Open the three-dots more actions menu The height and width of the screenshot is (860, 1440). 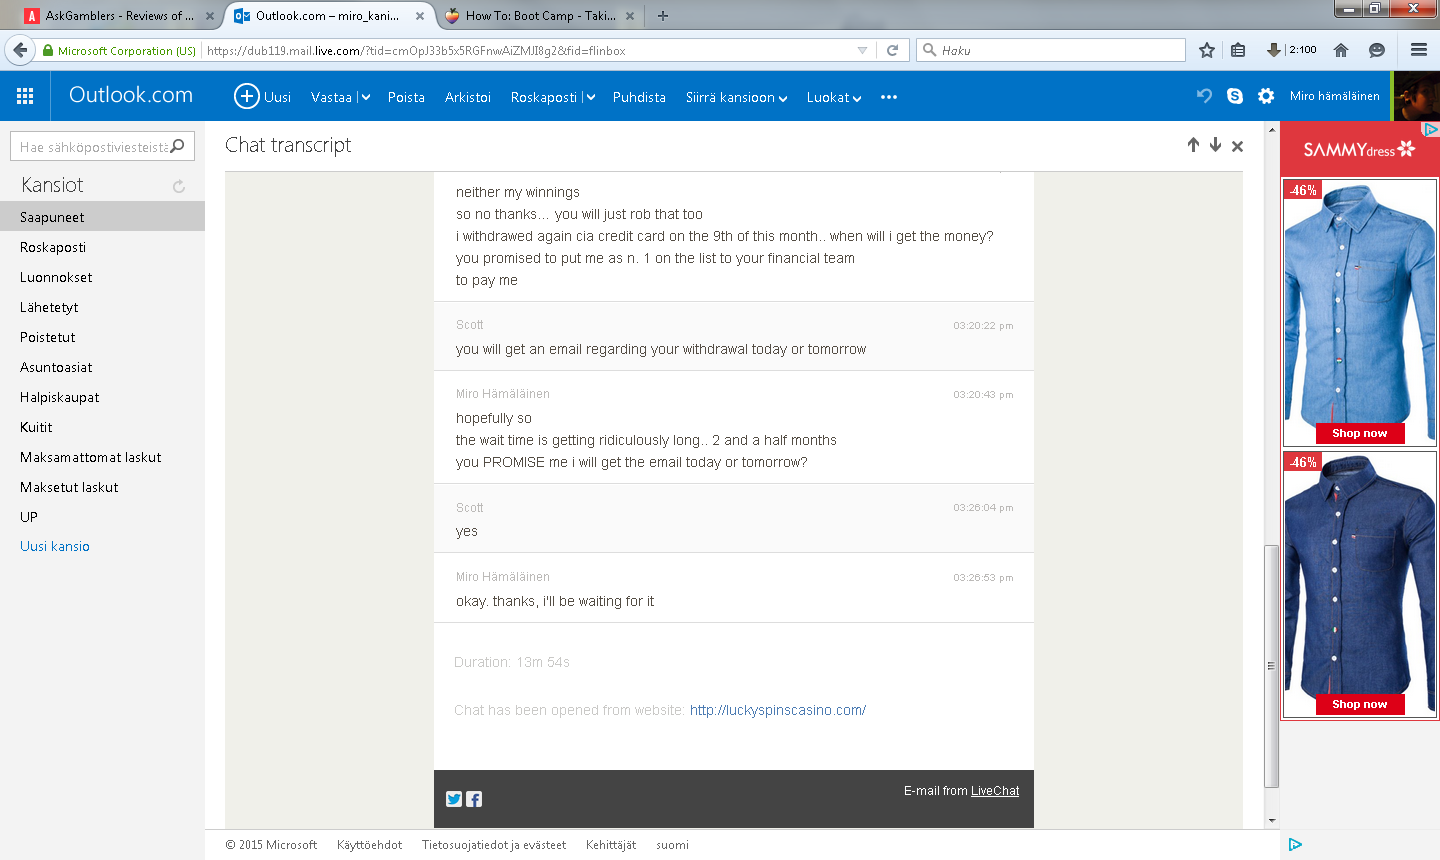click(x=889, y=97)
